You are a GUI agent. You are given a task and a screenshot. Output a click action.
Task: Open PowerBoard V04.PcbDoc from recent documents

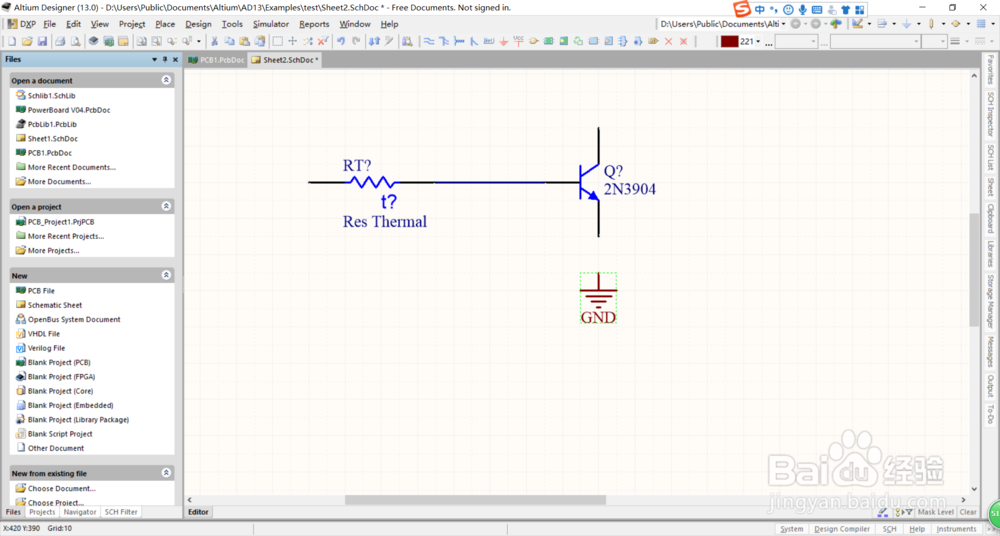coord(69,110)
